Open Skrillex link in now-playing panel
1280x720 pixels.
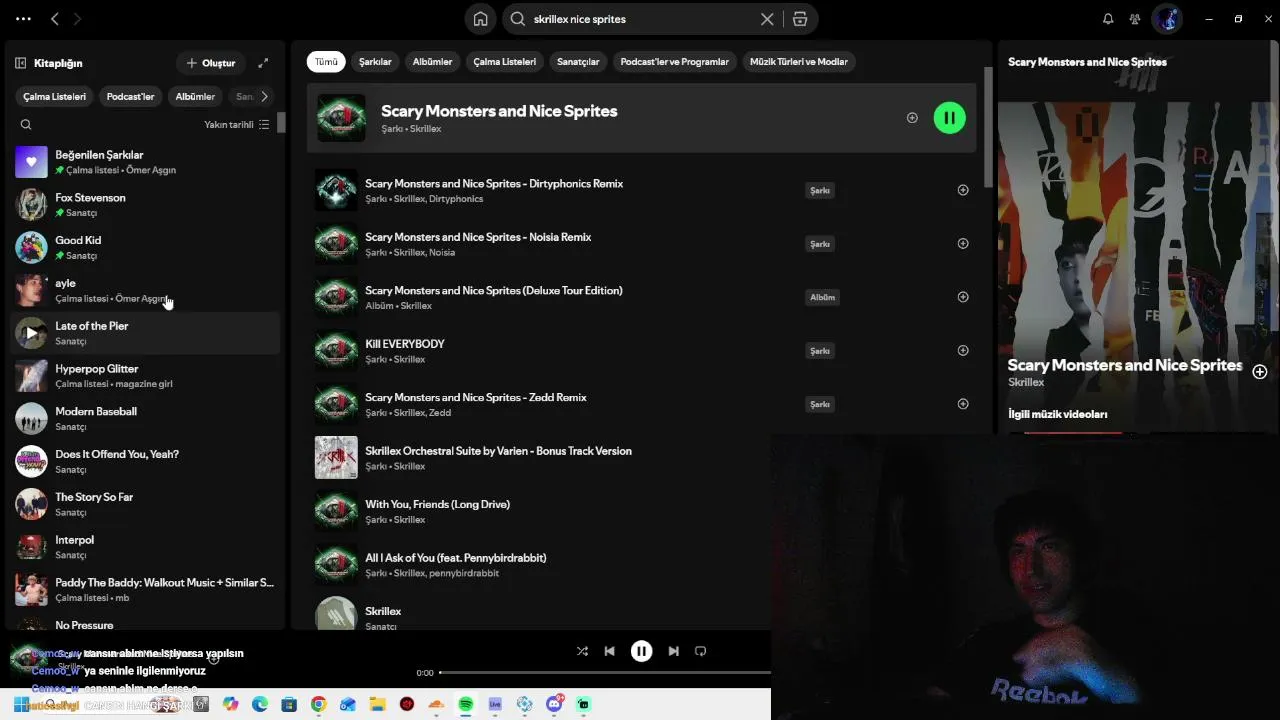coord(1026,382)
